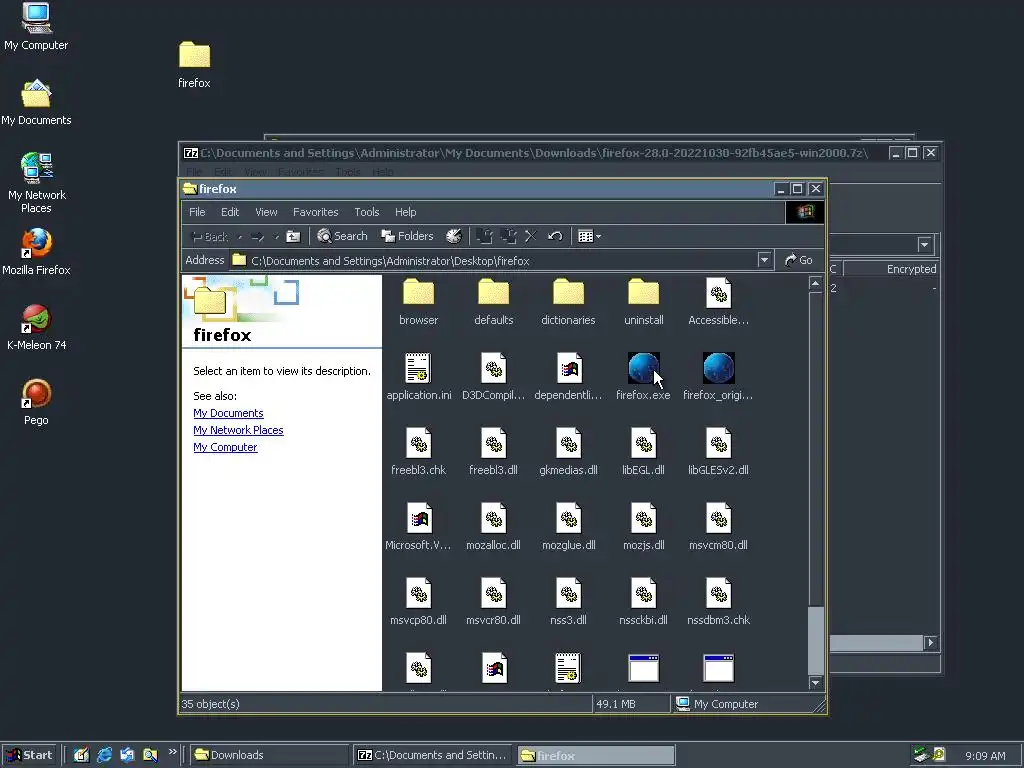Open the Favorites menu
Image resolution: width=1024 pixels, height=768 pixels.
click(x=315, y=212)
